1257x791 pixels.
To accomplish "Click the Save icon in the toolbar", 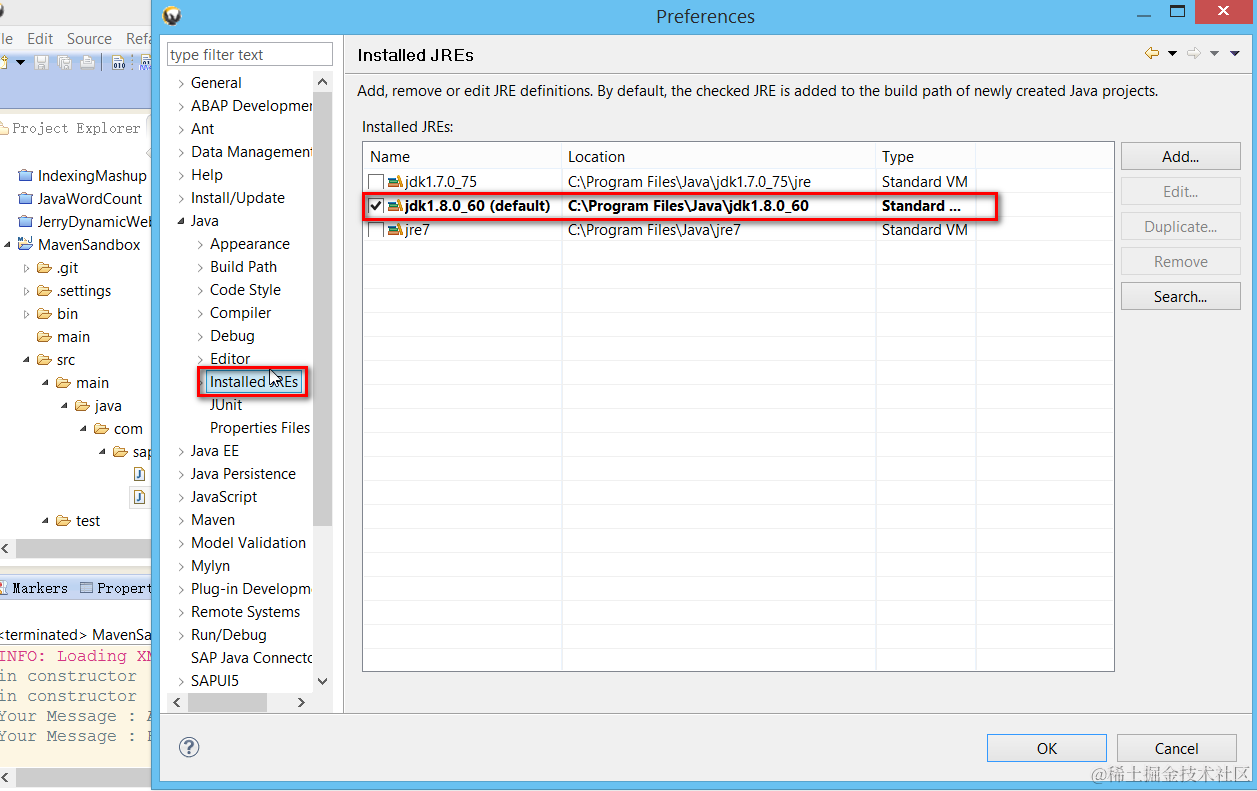I will 42,62.
